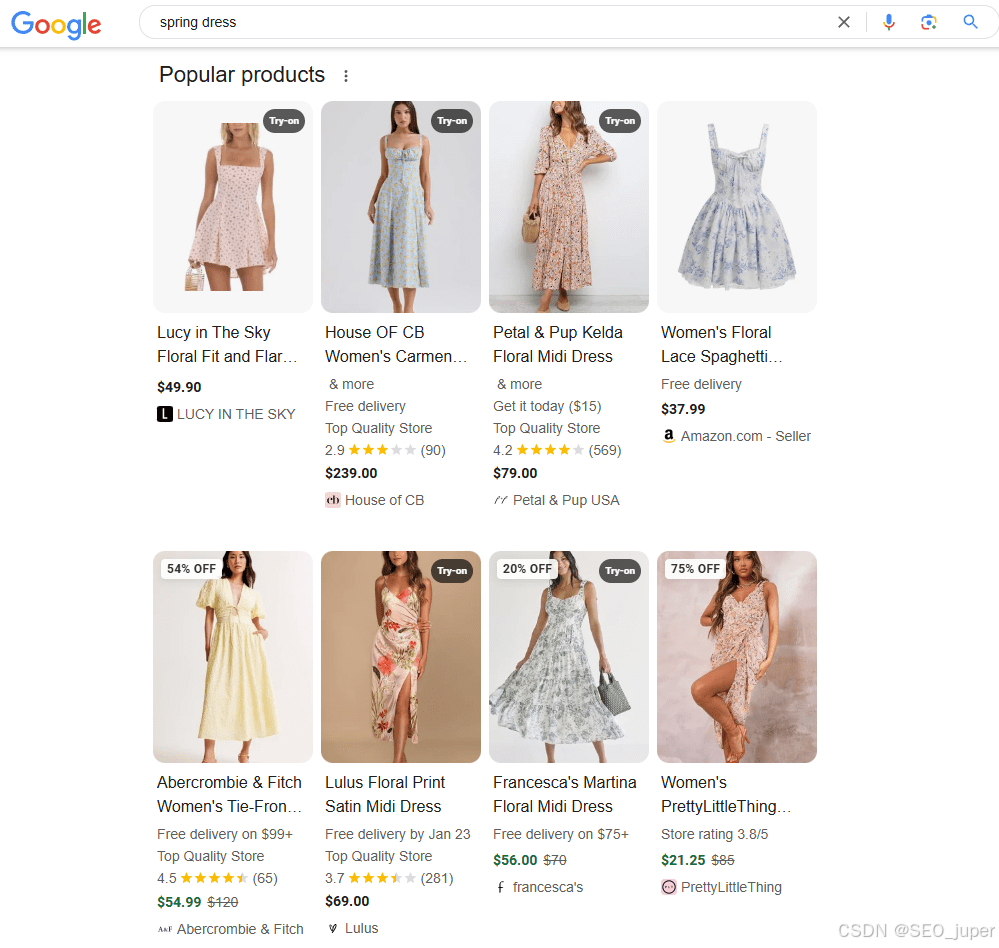Click the $37.99 price

click(x=683, y=409)
